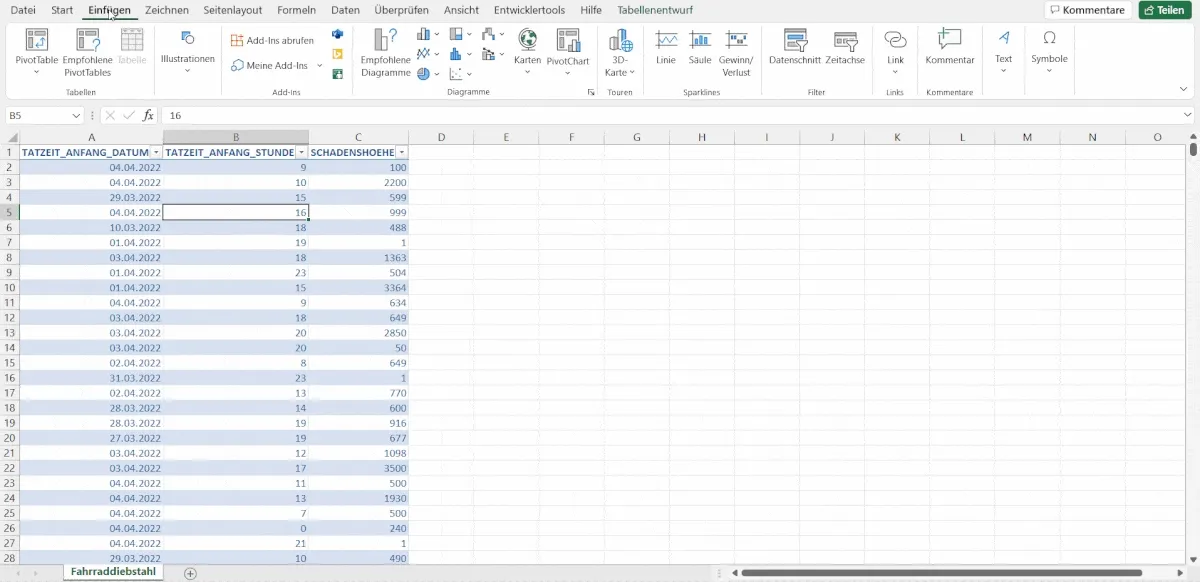1200x582 pixels.
Task: Open the Symbole menu
Action: pos(1049,52)
